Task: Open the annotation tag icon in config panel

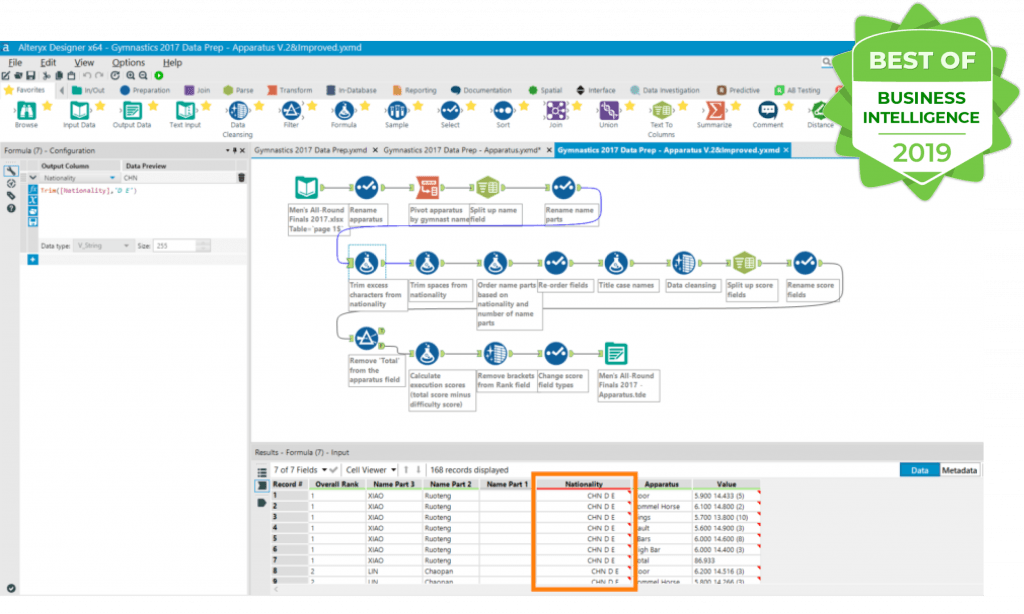Action: [11, 196]
